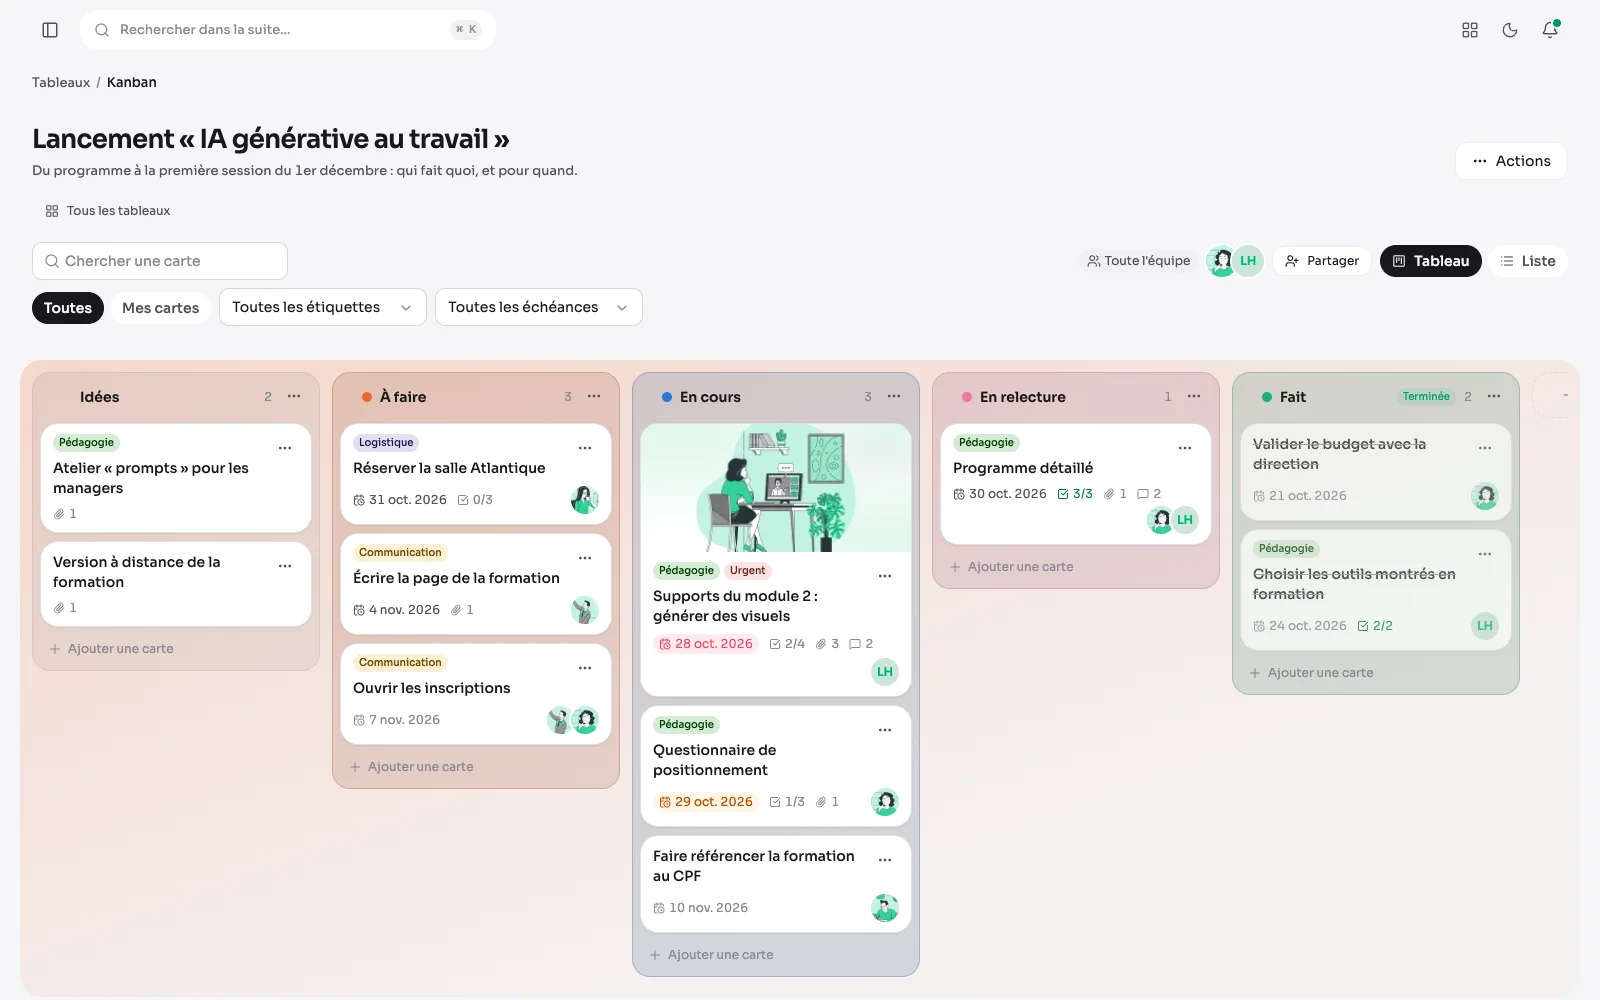Switch to dark mode moon icon
The width and height of the screenshot is (1600, 1000).
[x=1510, y=30]
